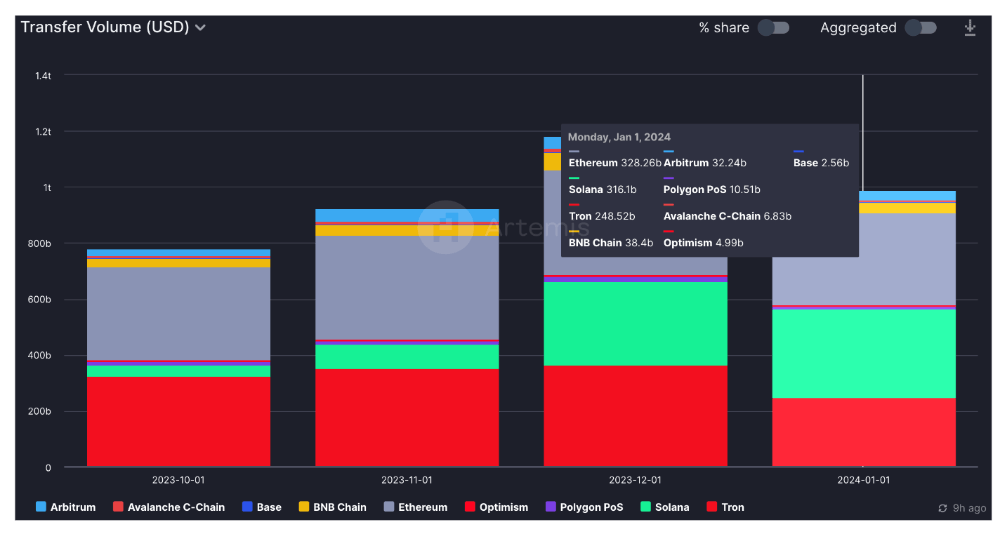The width and height of the screenshot is (1000, 534).
Task: Click the x-axis label 2024-01-01
Action: click(864, 480)
